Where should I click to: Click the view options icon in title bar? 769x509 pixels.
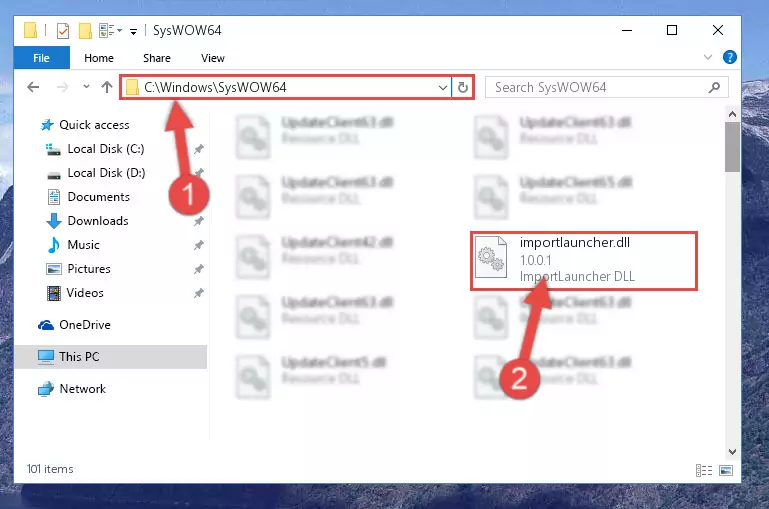point(107,30)
